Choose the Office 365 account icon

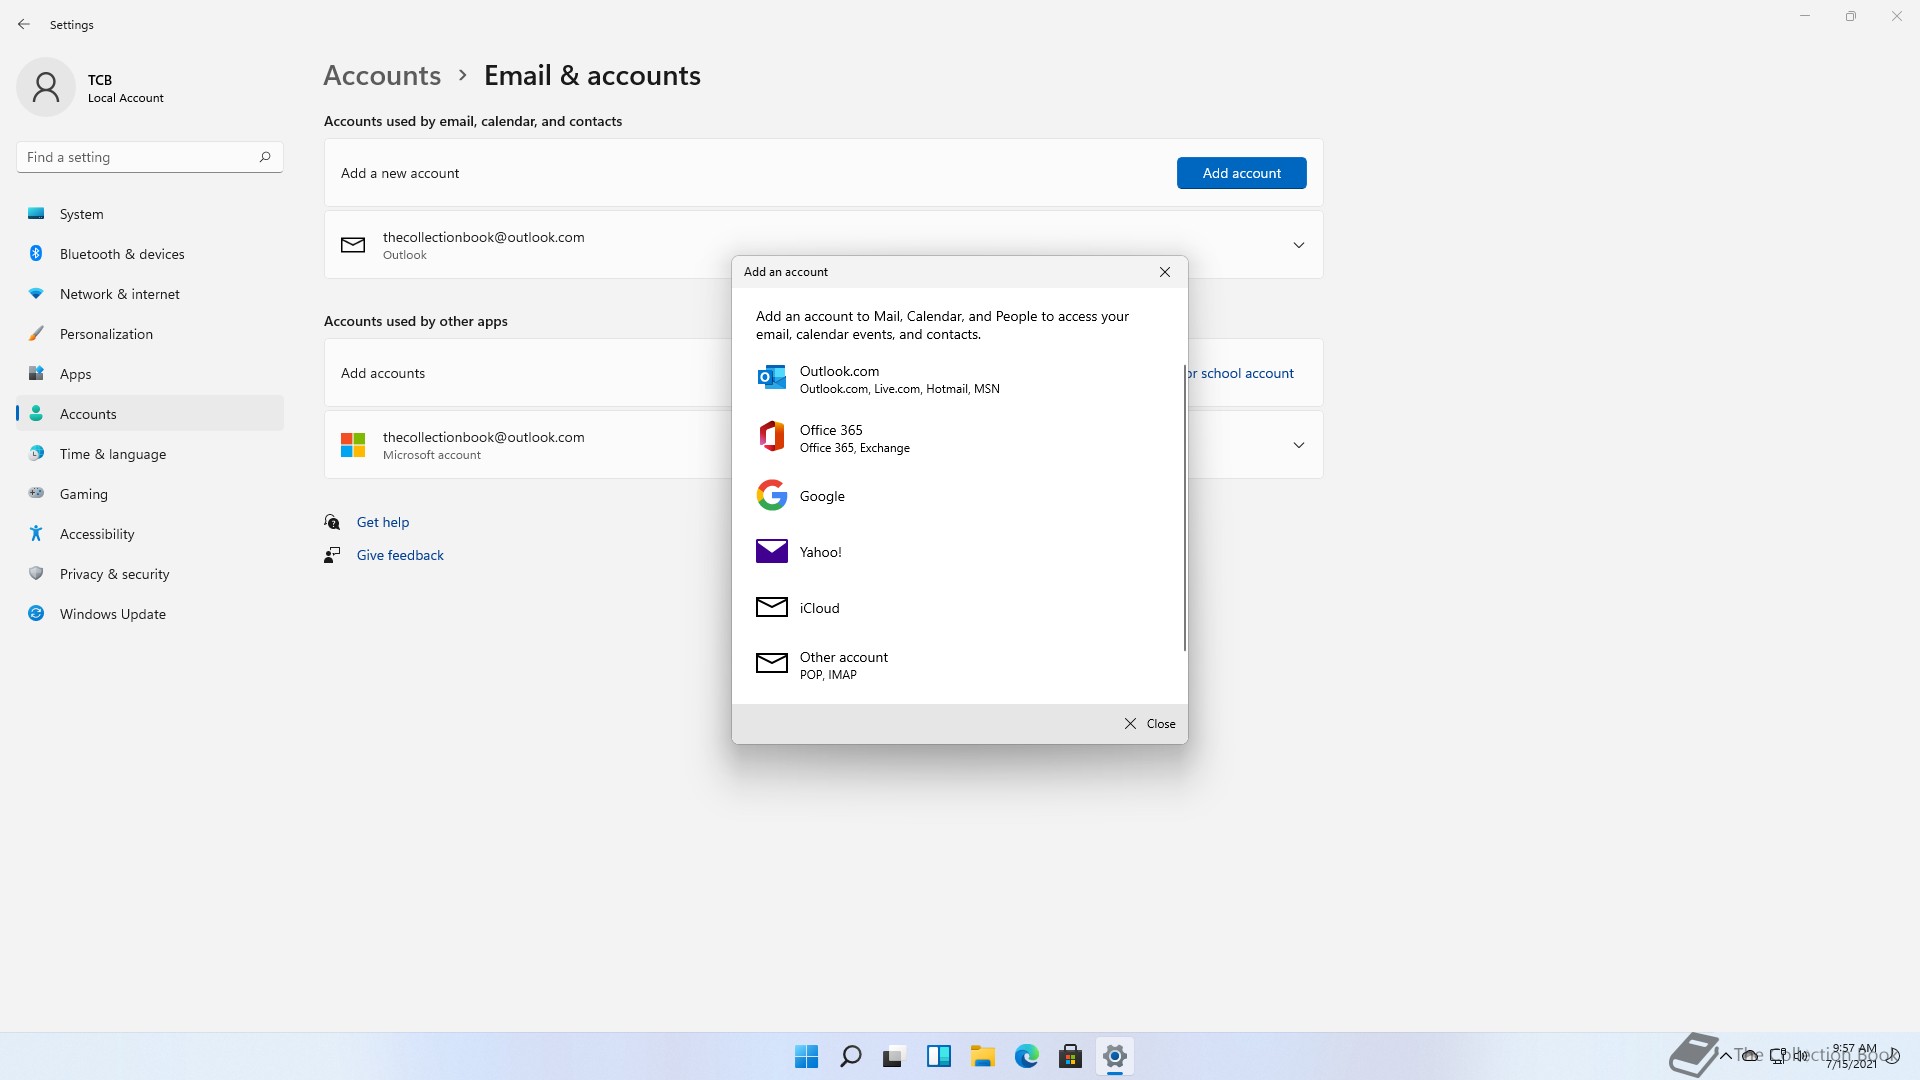[x=771, y=437]
